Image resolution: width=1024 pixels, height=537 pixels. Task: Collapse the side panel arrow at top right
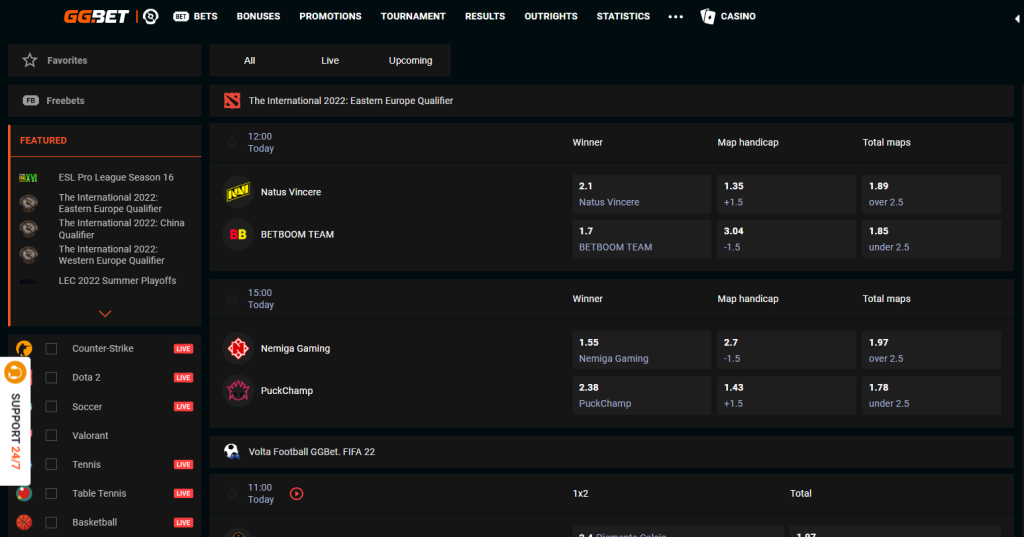tap(1017, 19)
